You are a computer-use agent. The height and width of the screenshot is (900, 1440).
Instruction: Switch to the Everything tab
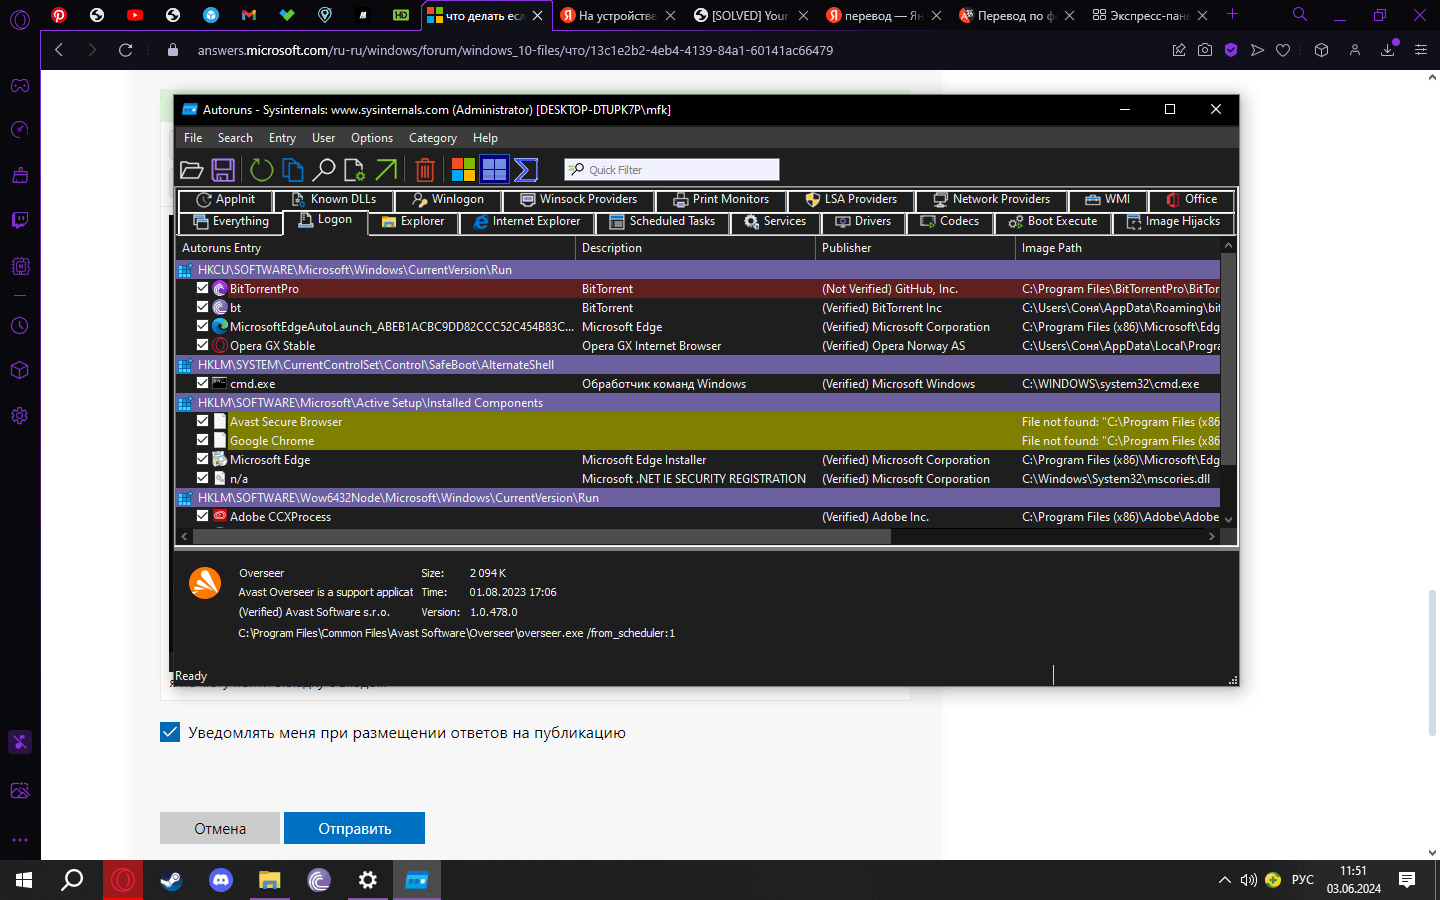click(231, 222)
